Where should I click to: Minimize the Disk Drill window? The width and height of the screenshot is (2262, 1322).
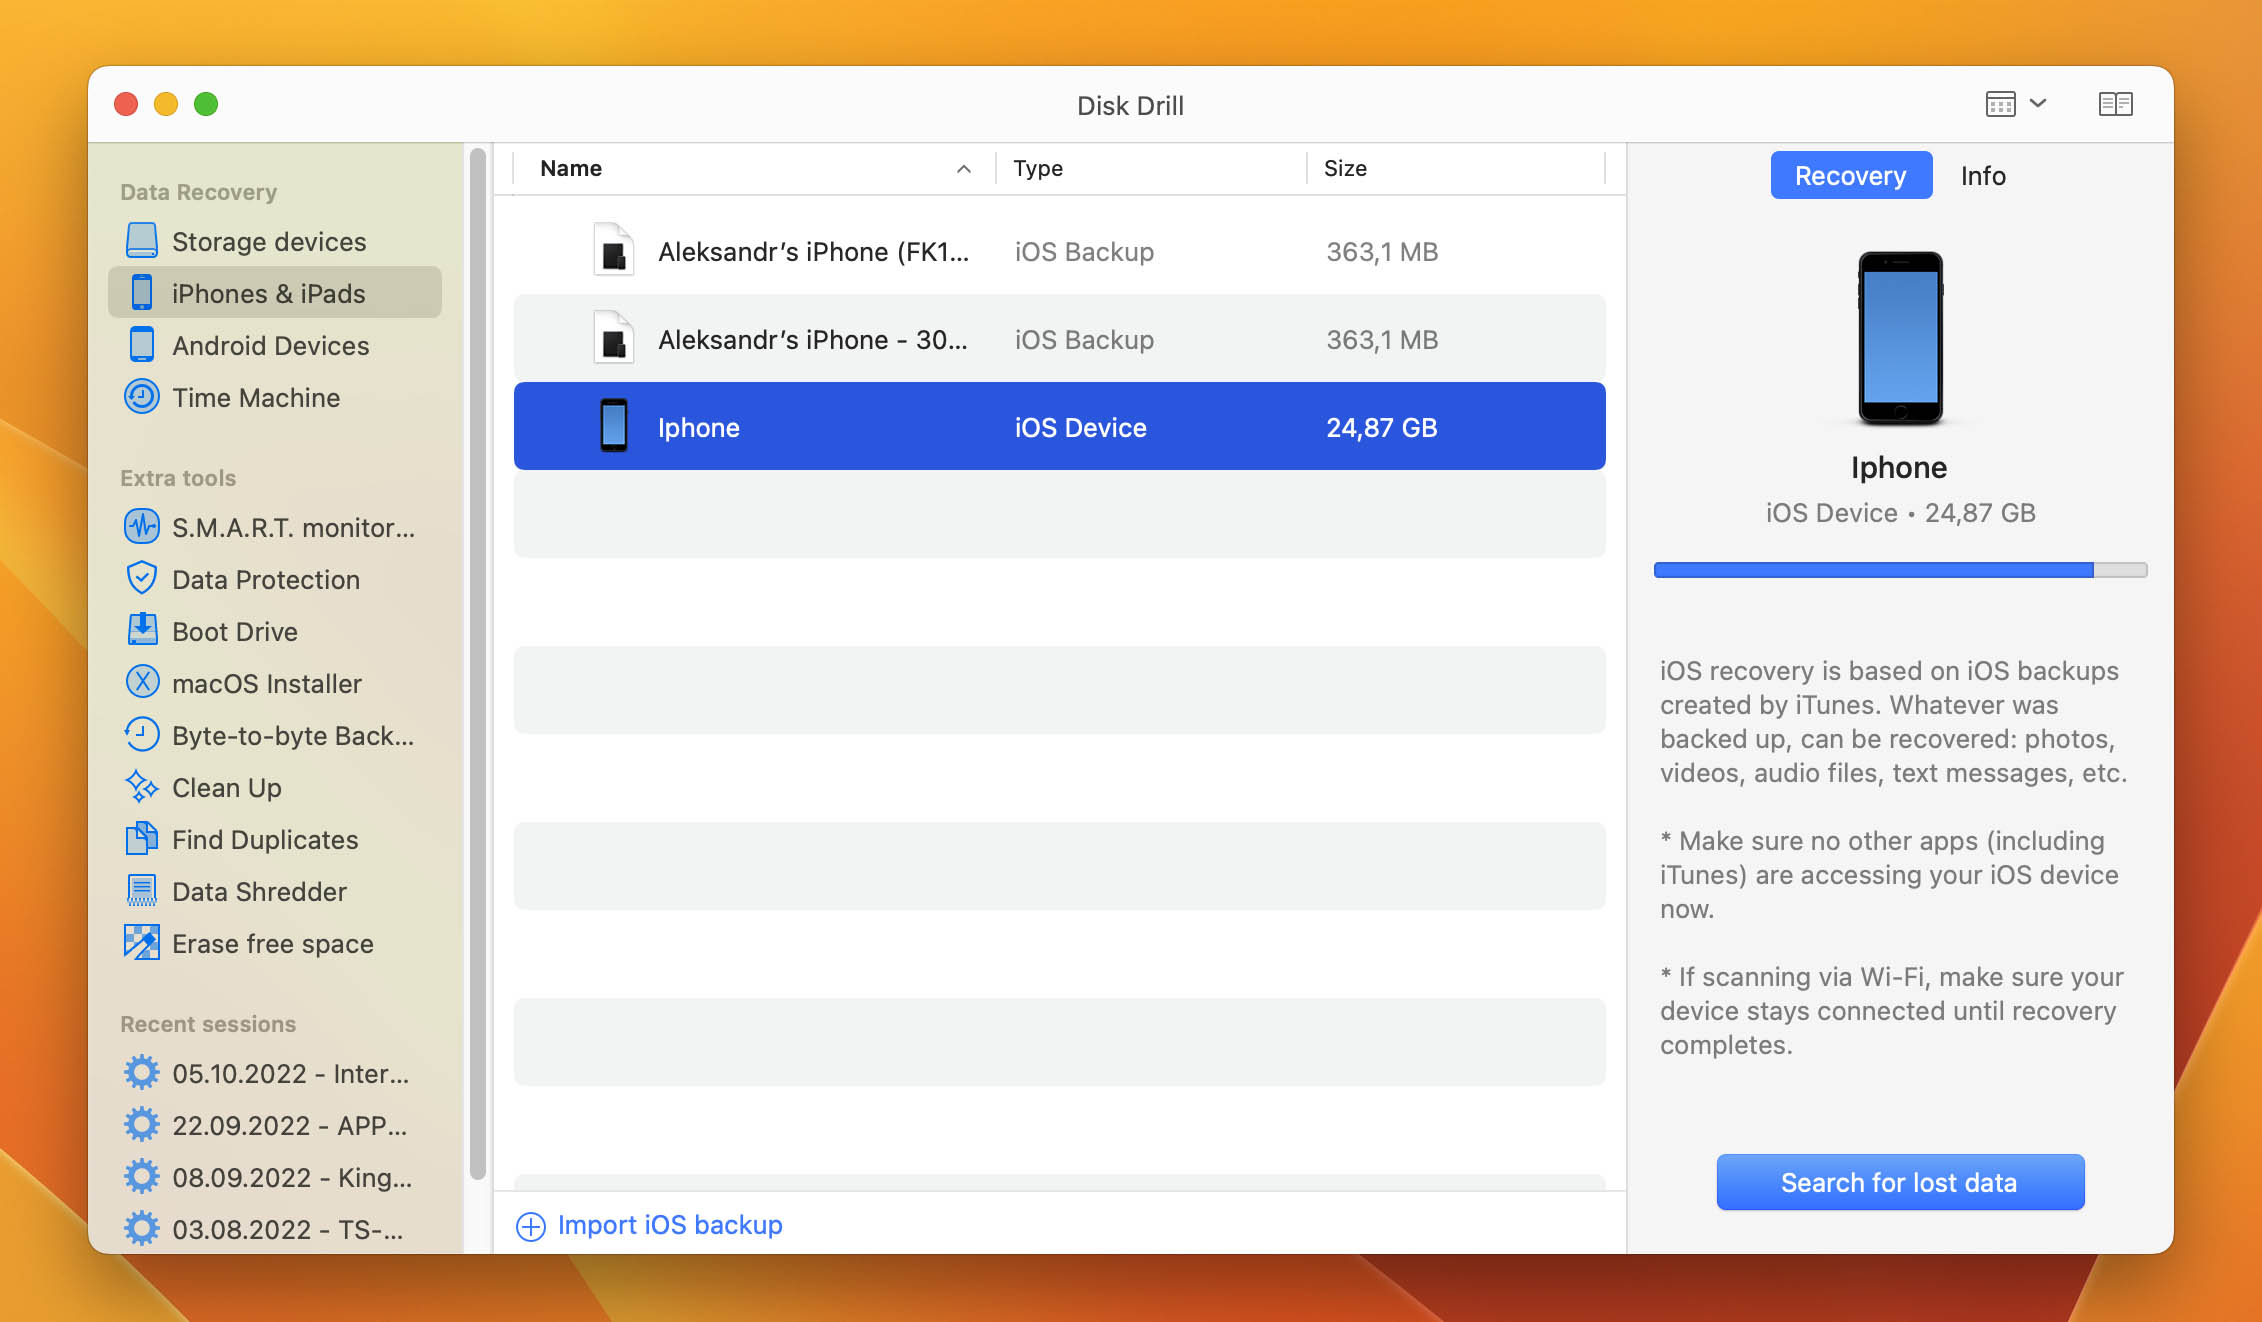pos(166,104)
